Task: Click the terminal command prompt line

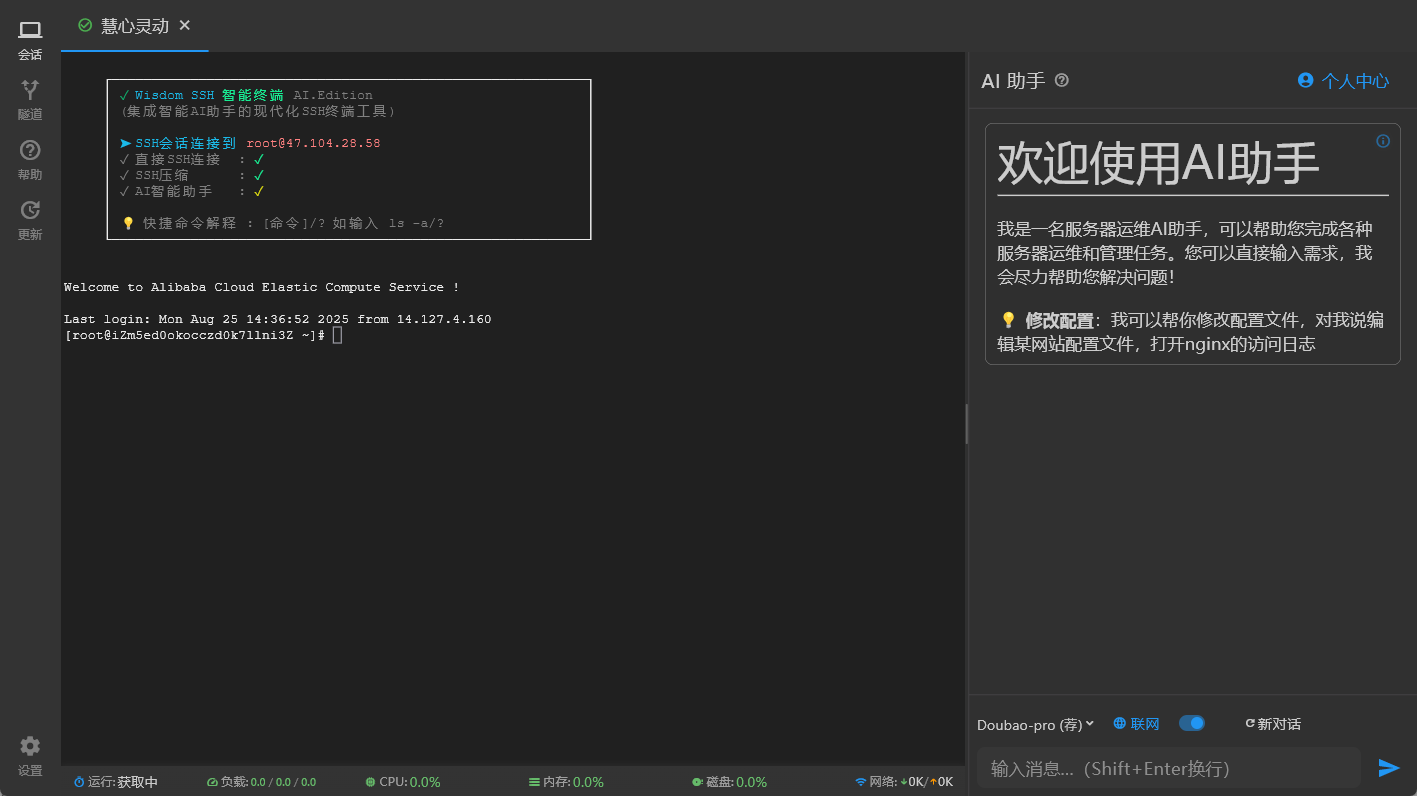Action: 203,335
